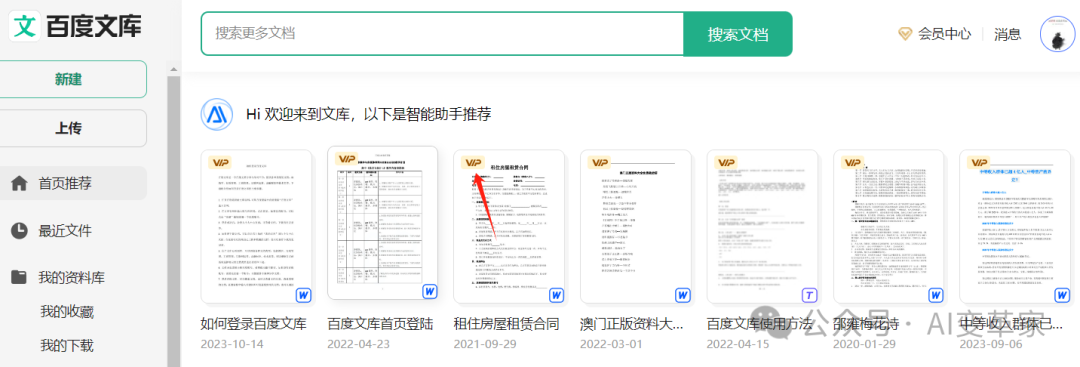Click title text 澳门正版资料大...

(632, 324)
